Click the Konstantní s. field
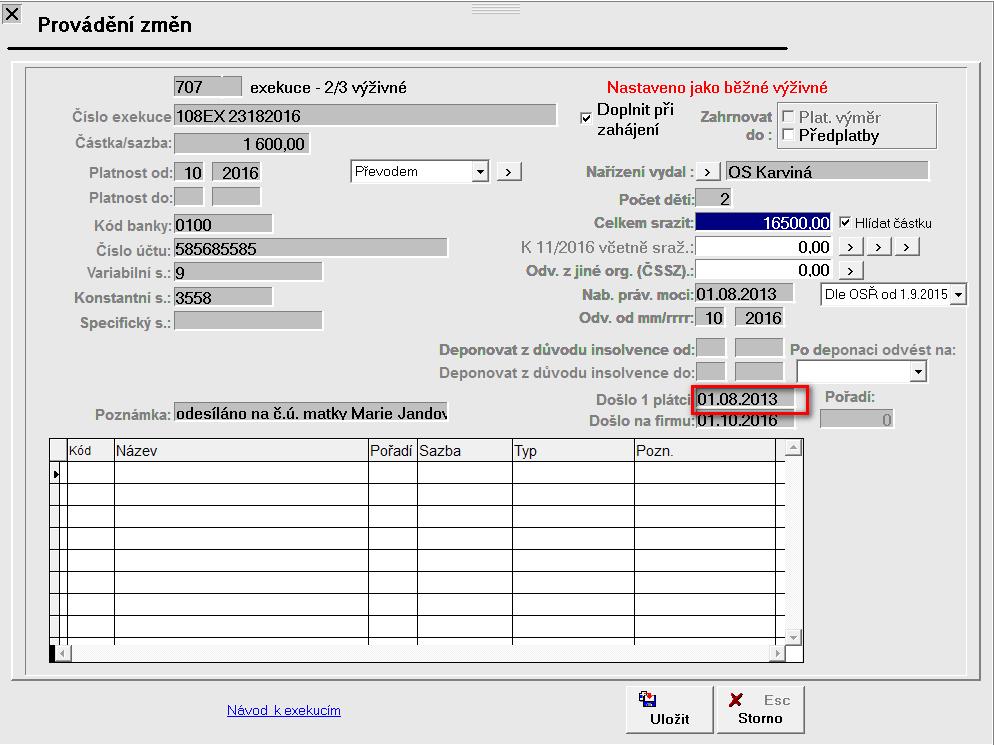This screenshot has height=745, width=994. [223, 297]
